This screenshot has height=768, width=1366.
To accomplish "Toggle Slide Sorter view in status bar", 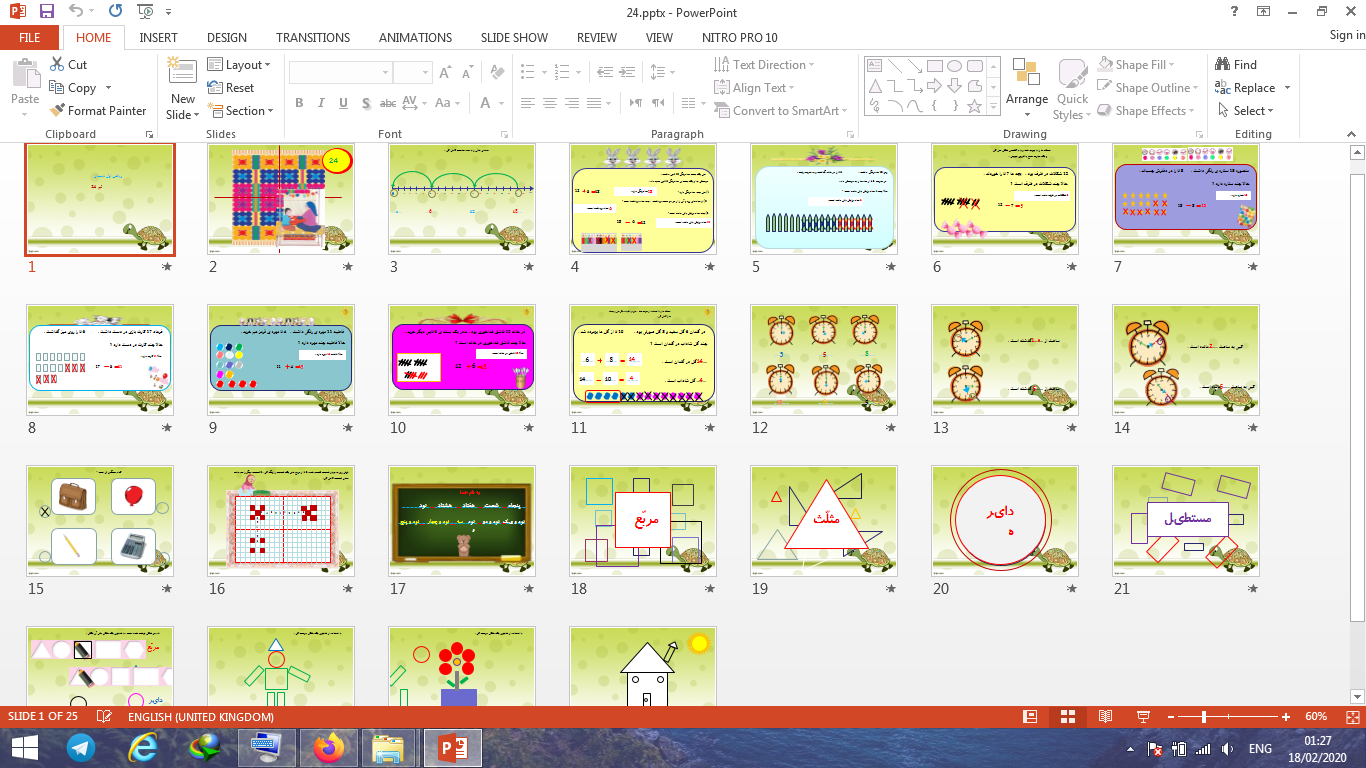I will click(x=1068, y=717).
